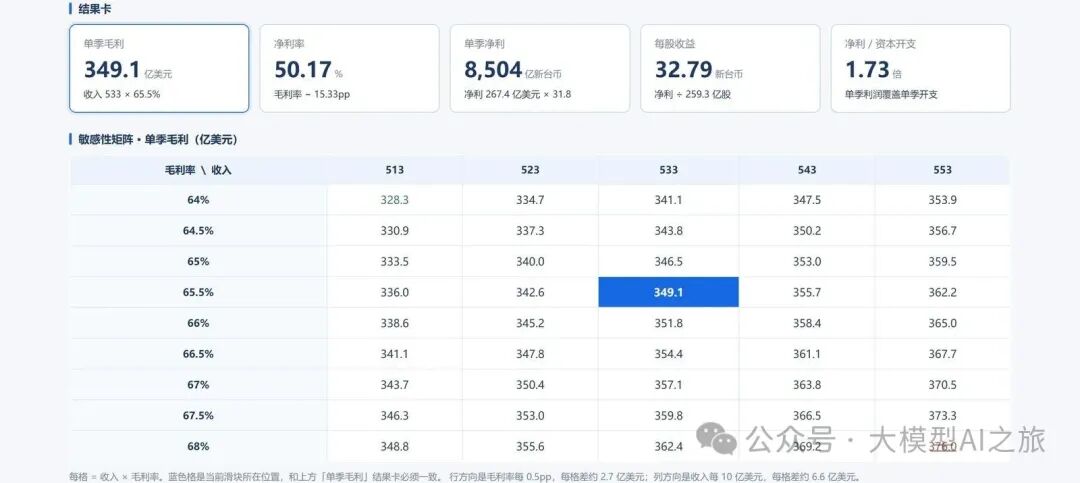
Task: Click the 毛利率 \ 收入 header cell
Action: point(198,169)
